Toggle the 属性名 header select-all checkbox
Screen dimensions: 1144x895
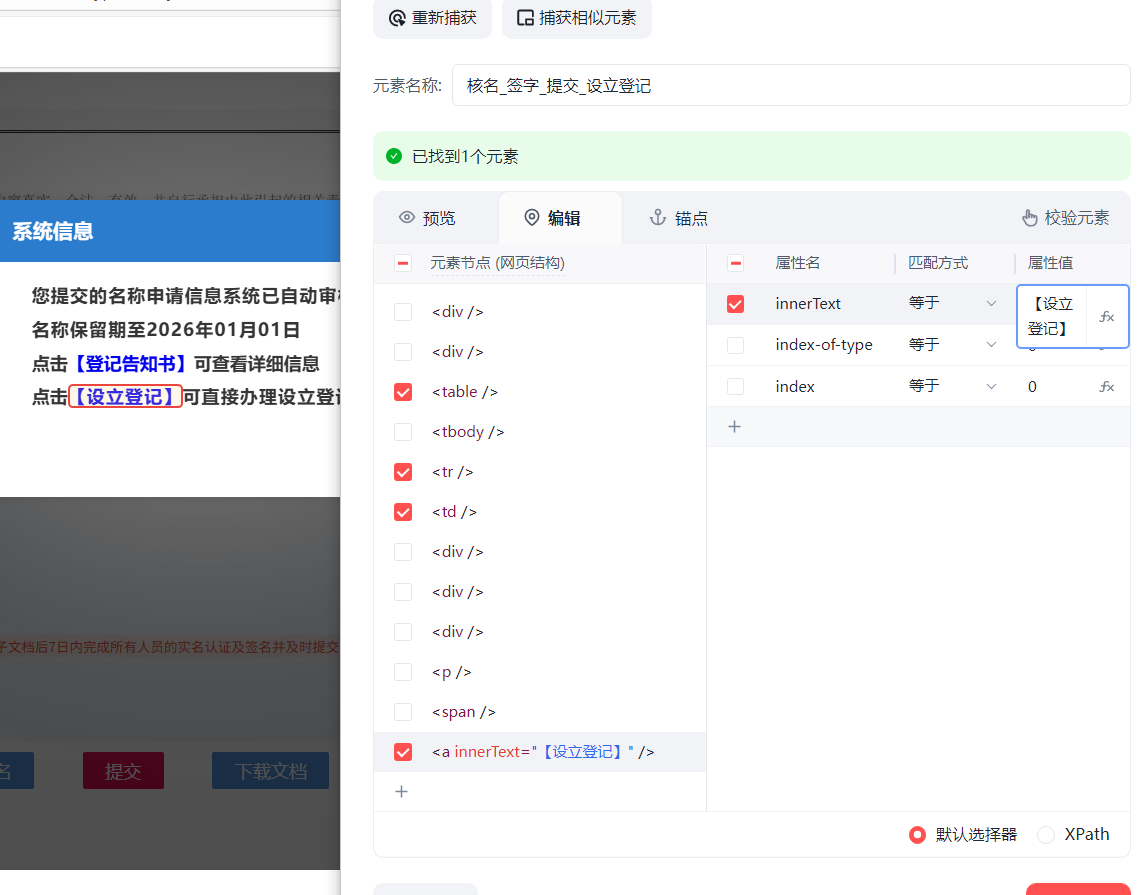click(x=735, y=263)
